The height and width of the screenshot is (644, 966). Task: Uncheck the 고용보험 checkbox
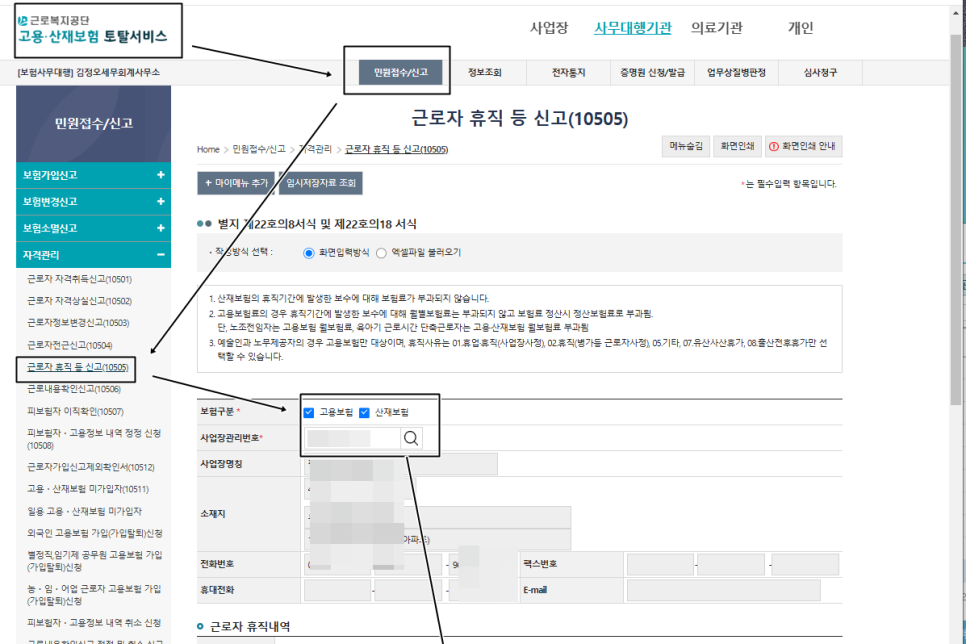pyautogui.click(x=310, y=412)
